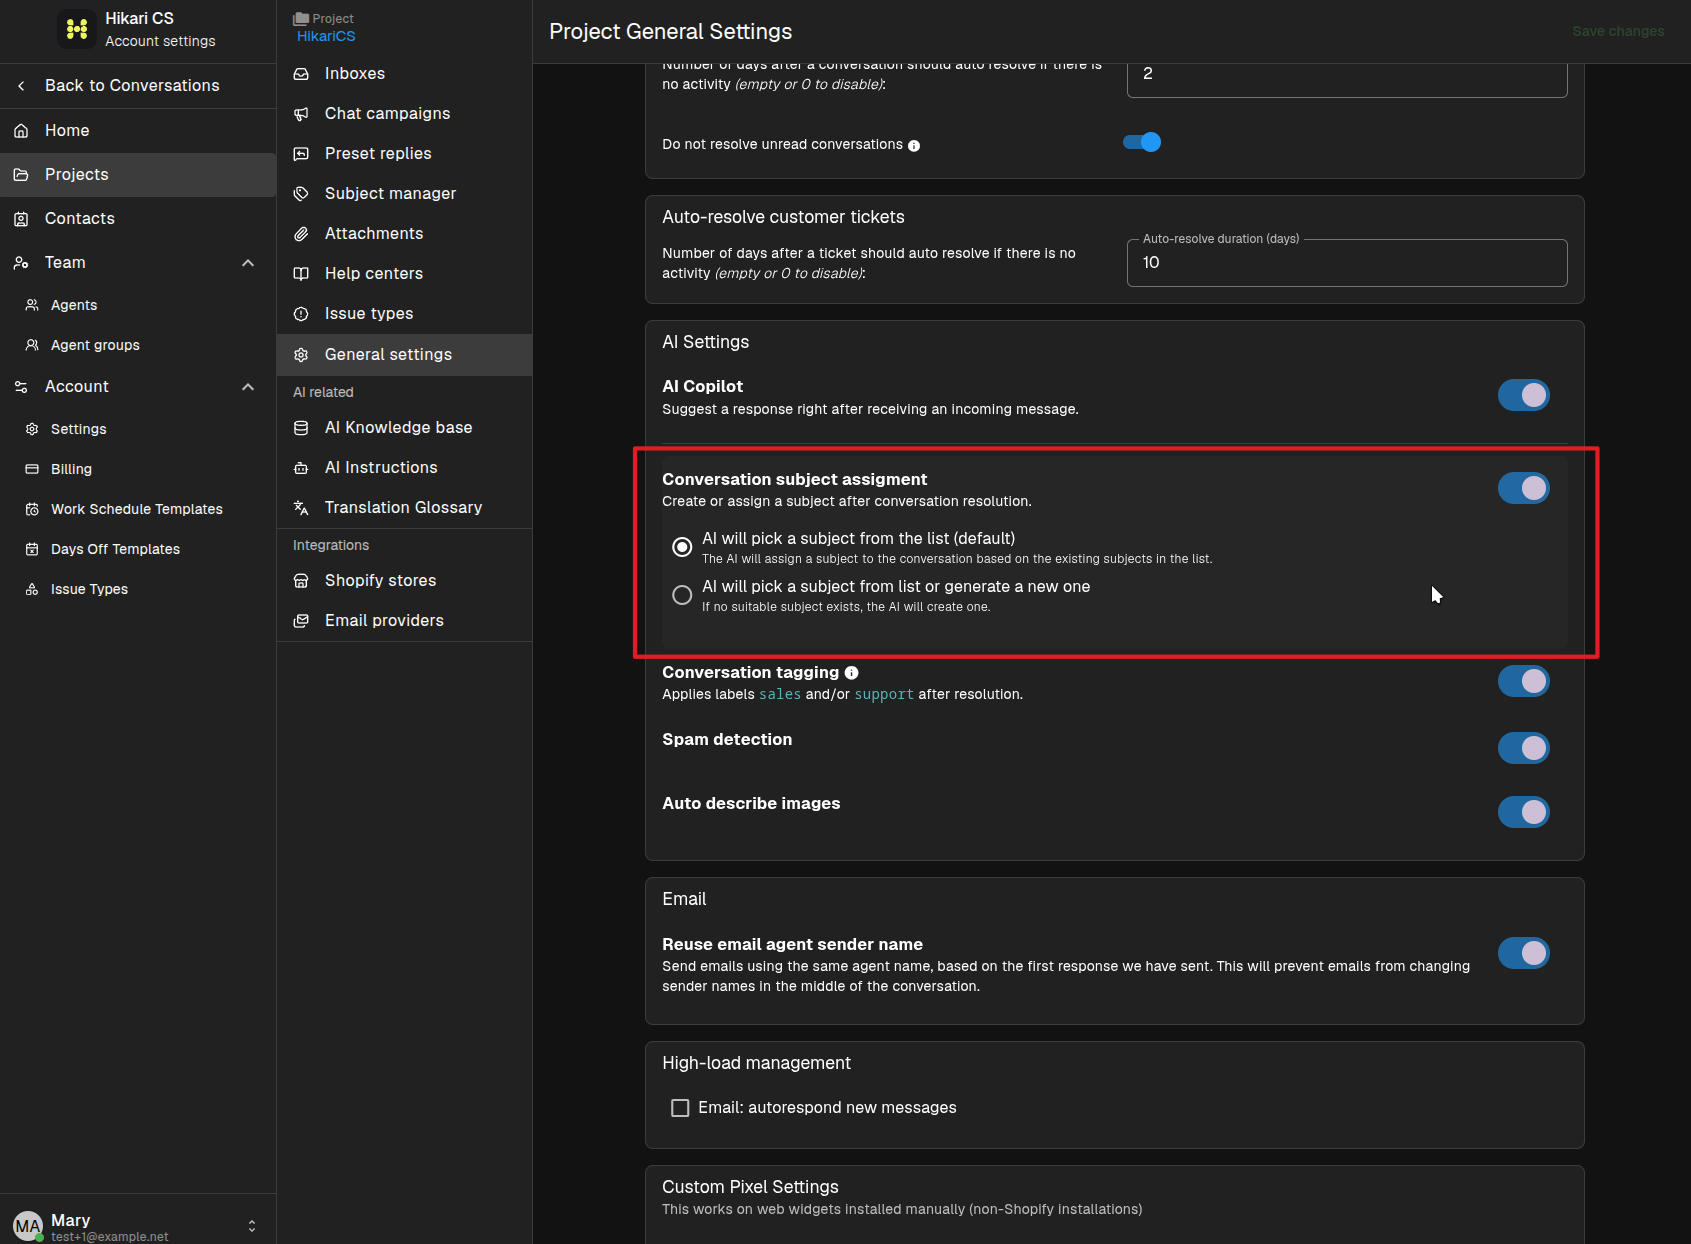Click the Agents people icon
The width and height of the screenshot is (1691, 1244).
click(x=32, y=305)
